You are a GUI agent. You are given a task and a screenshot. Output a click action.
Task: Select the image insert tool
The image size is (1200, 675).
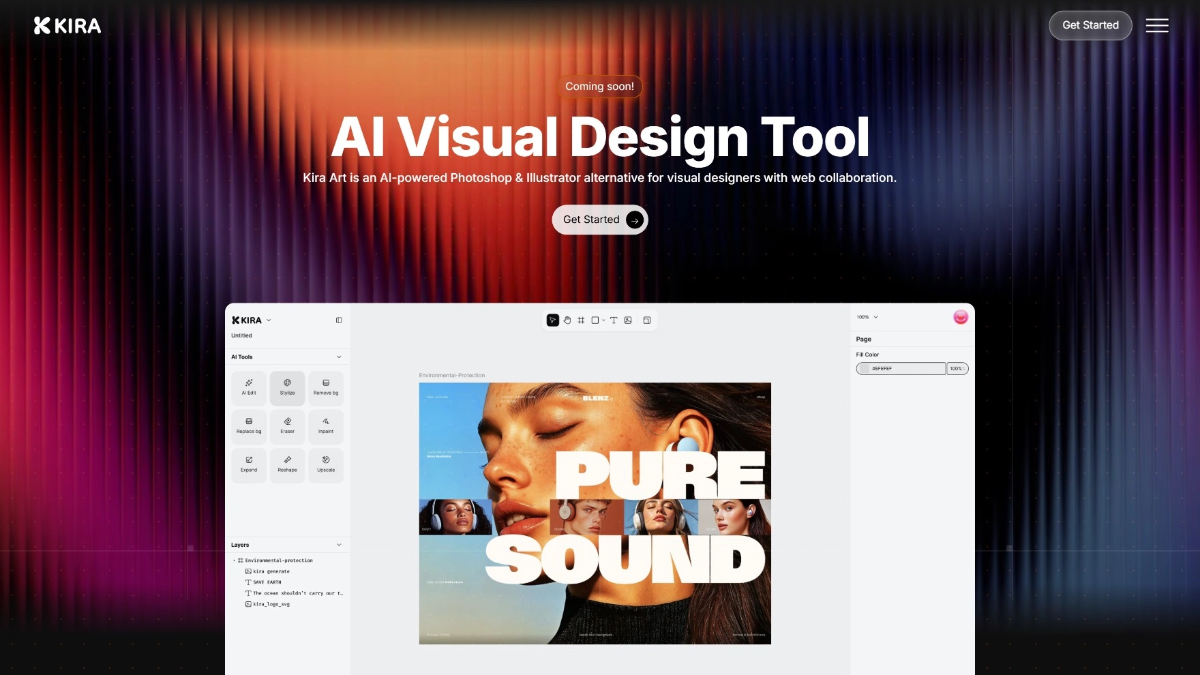coord(628,320)
